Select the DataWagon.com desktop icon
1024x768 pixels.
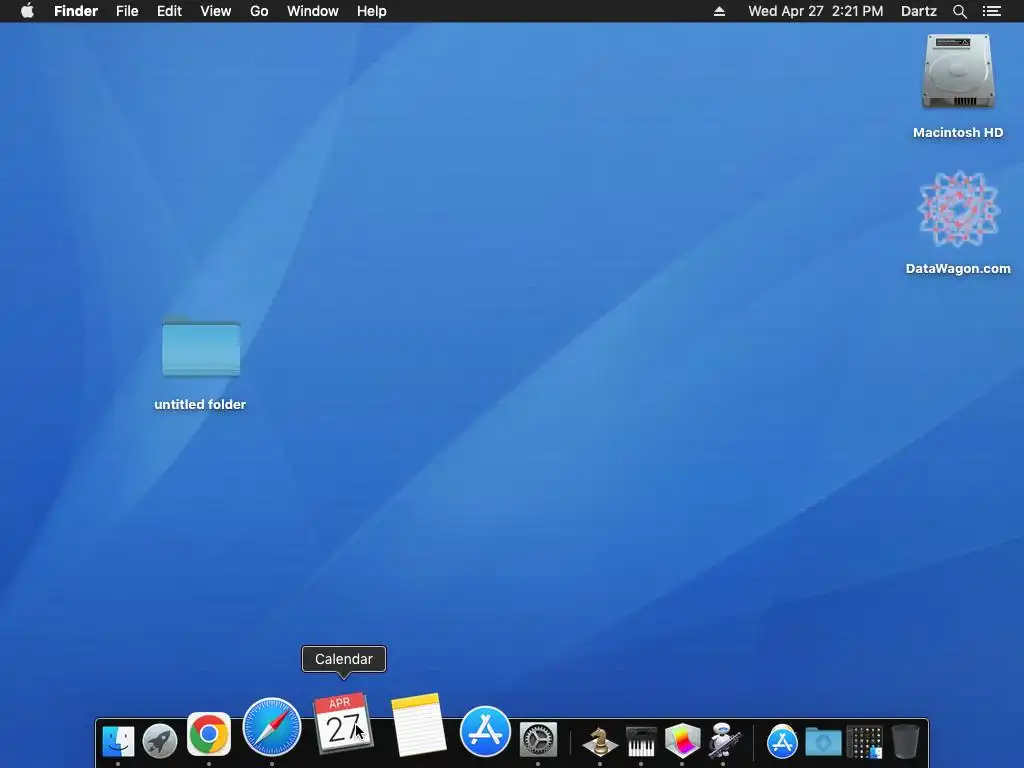point(958,209)
